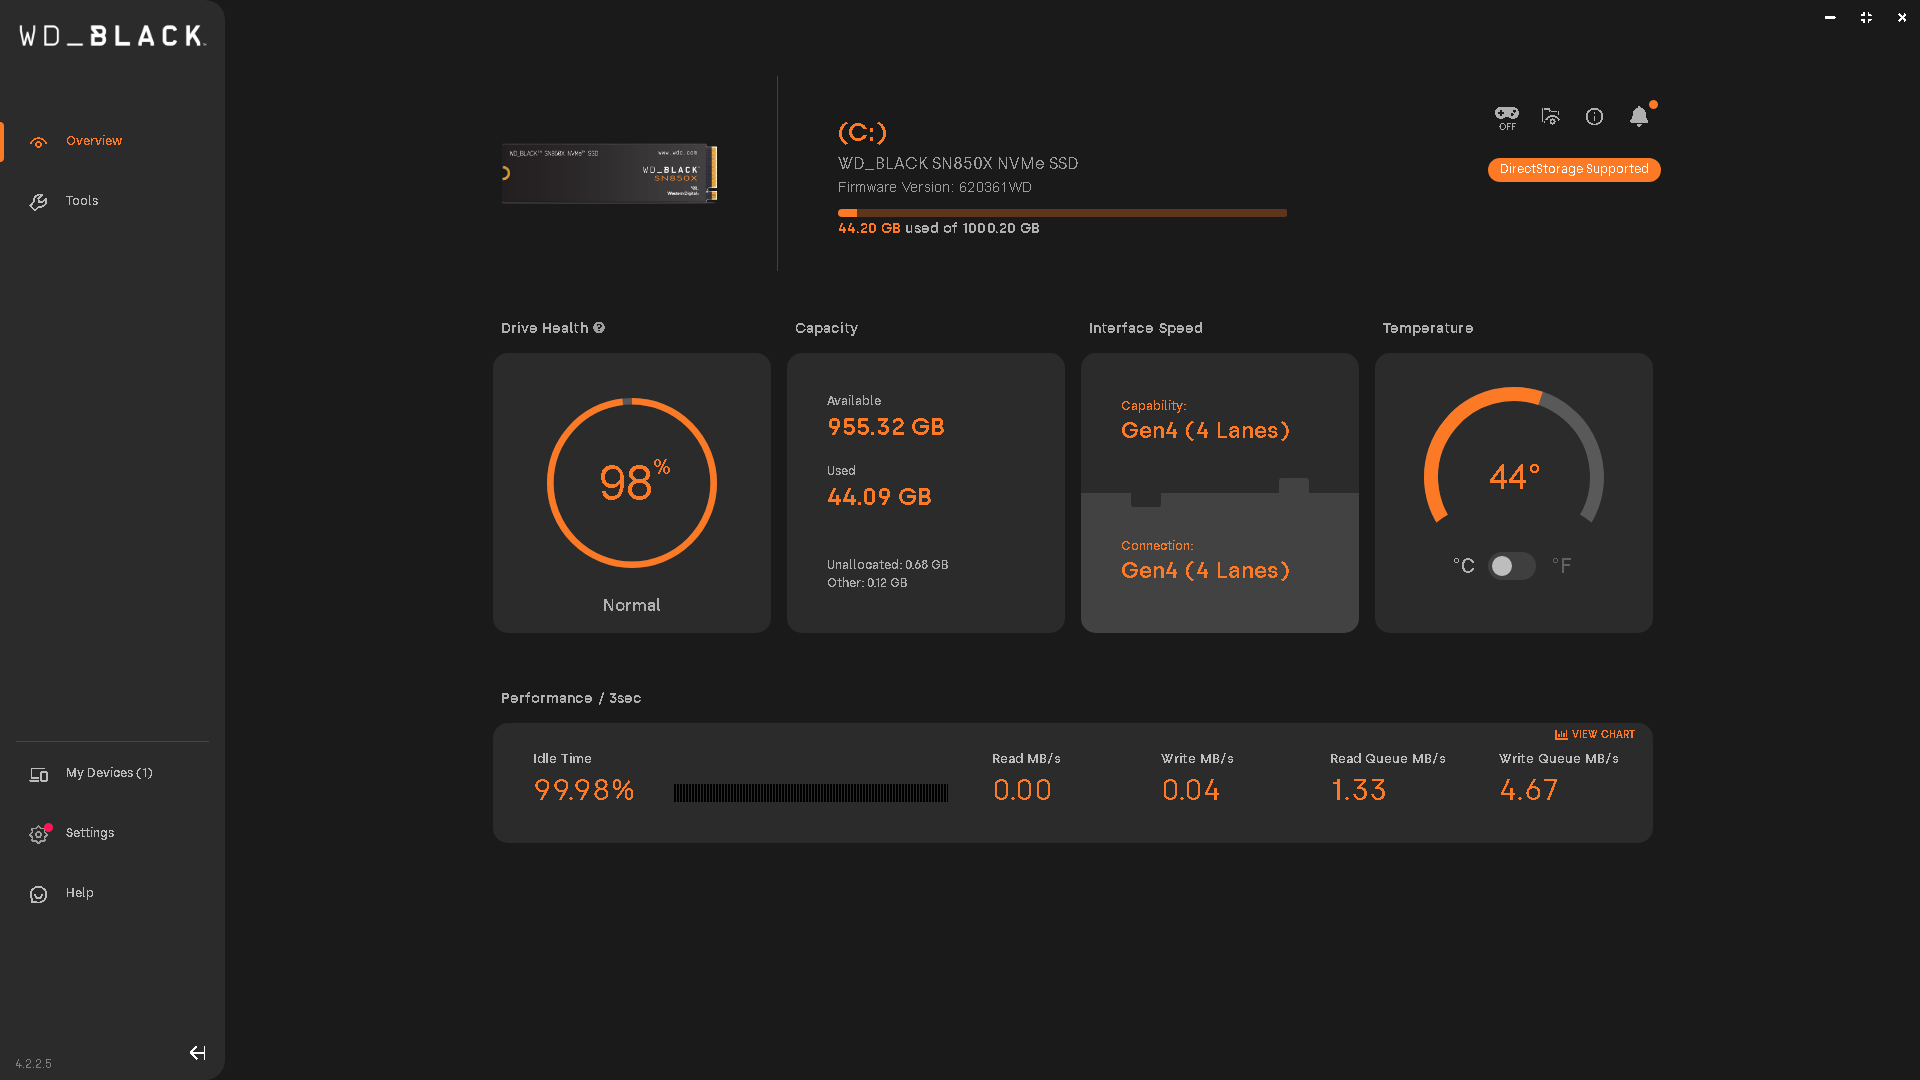The image size is (1920, 1080).
Task: Click the Normal health status label
Action: click(632, 606)
